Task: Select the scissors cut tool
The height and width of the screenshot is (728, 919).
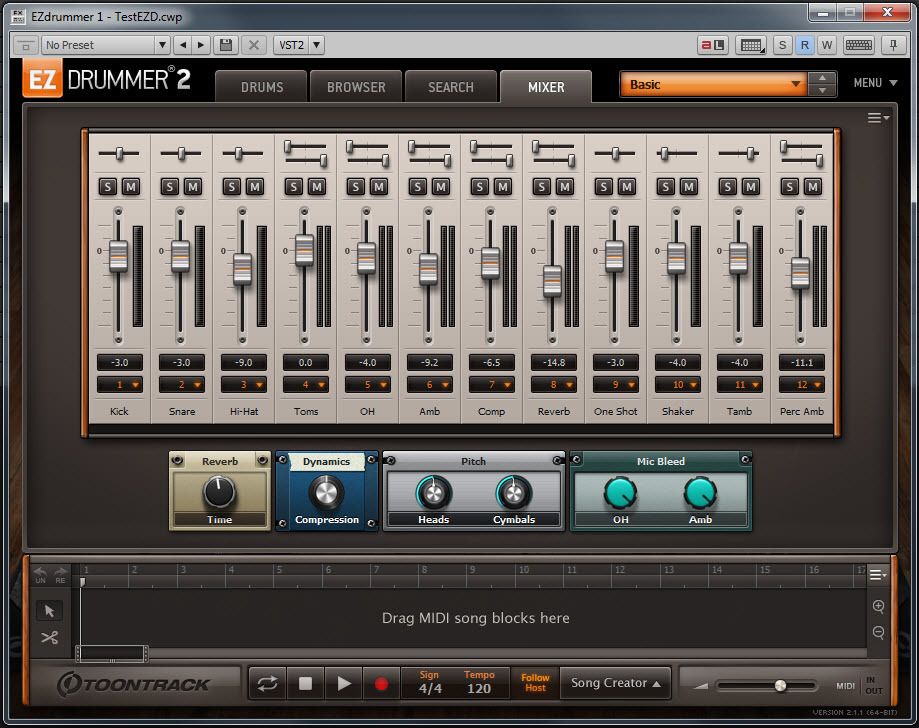Action: point(49,638)
